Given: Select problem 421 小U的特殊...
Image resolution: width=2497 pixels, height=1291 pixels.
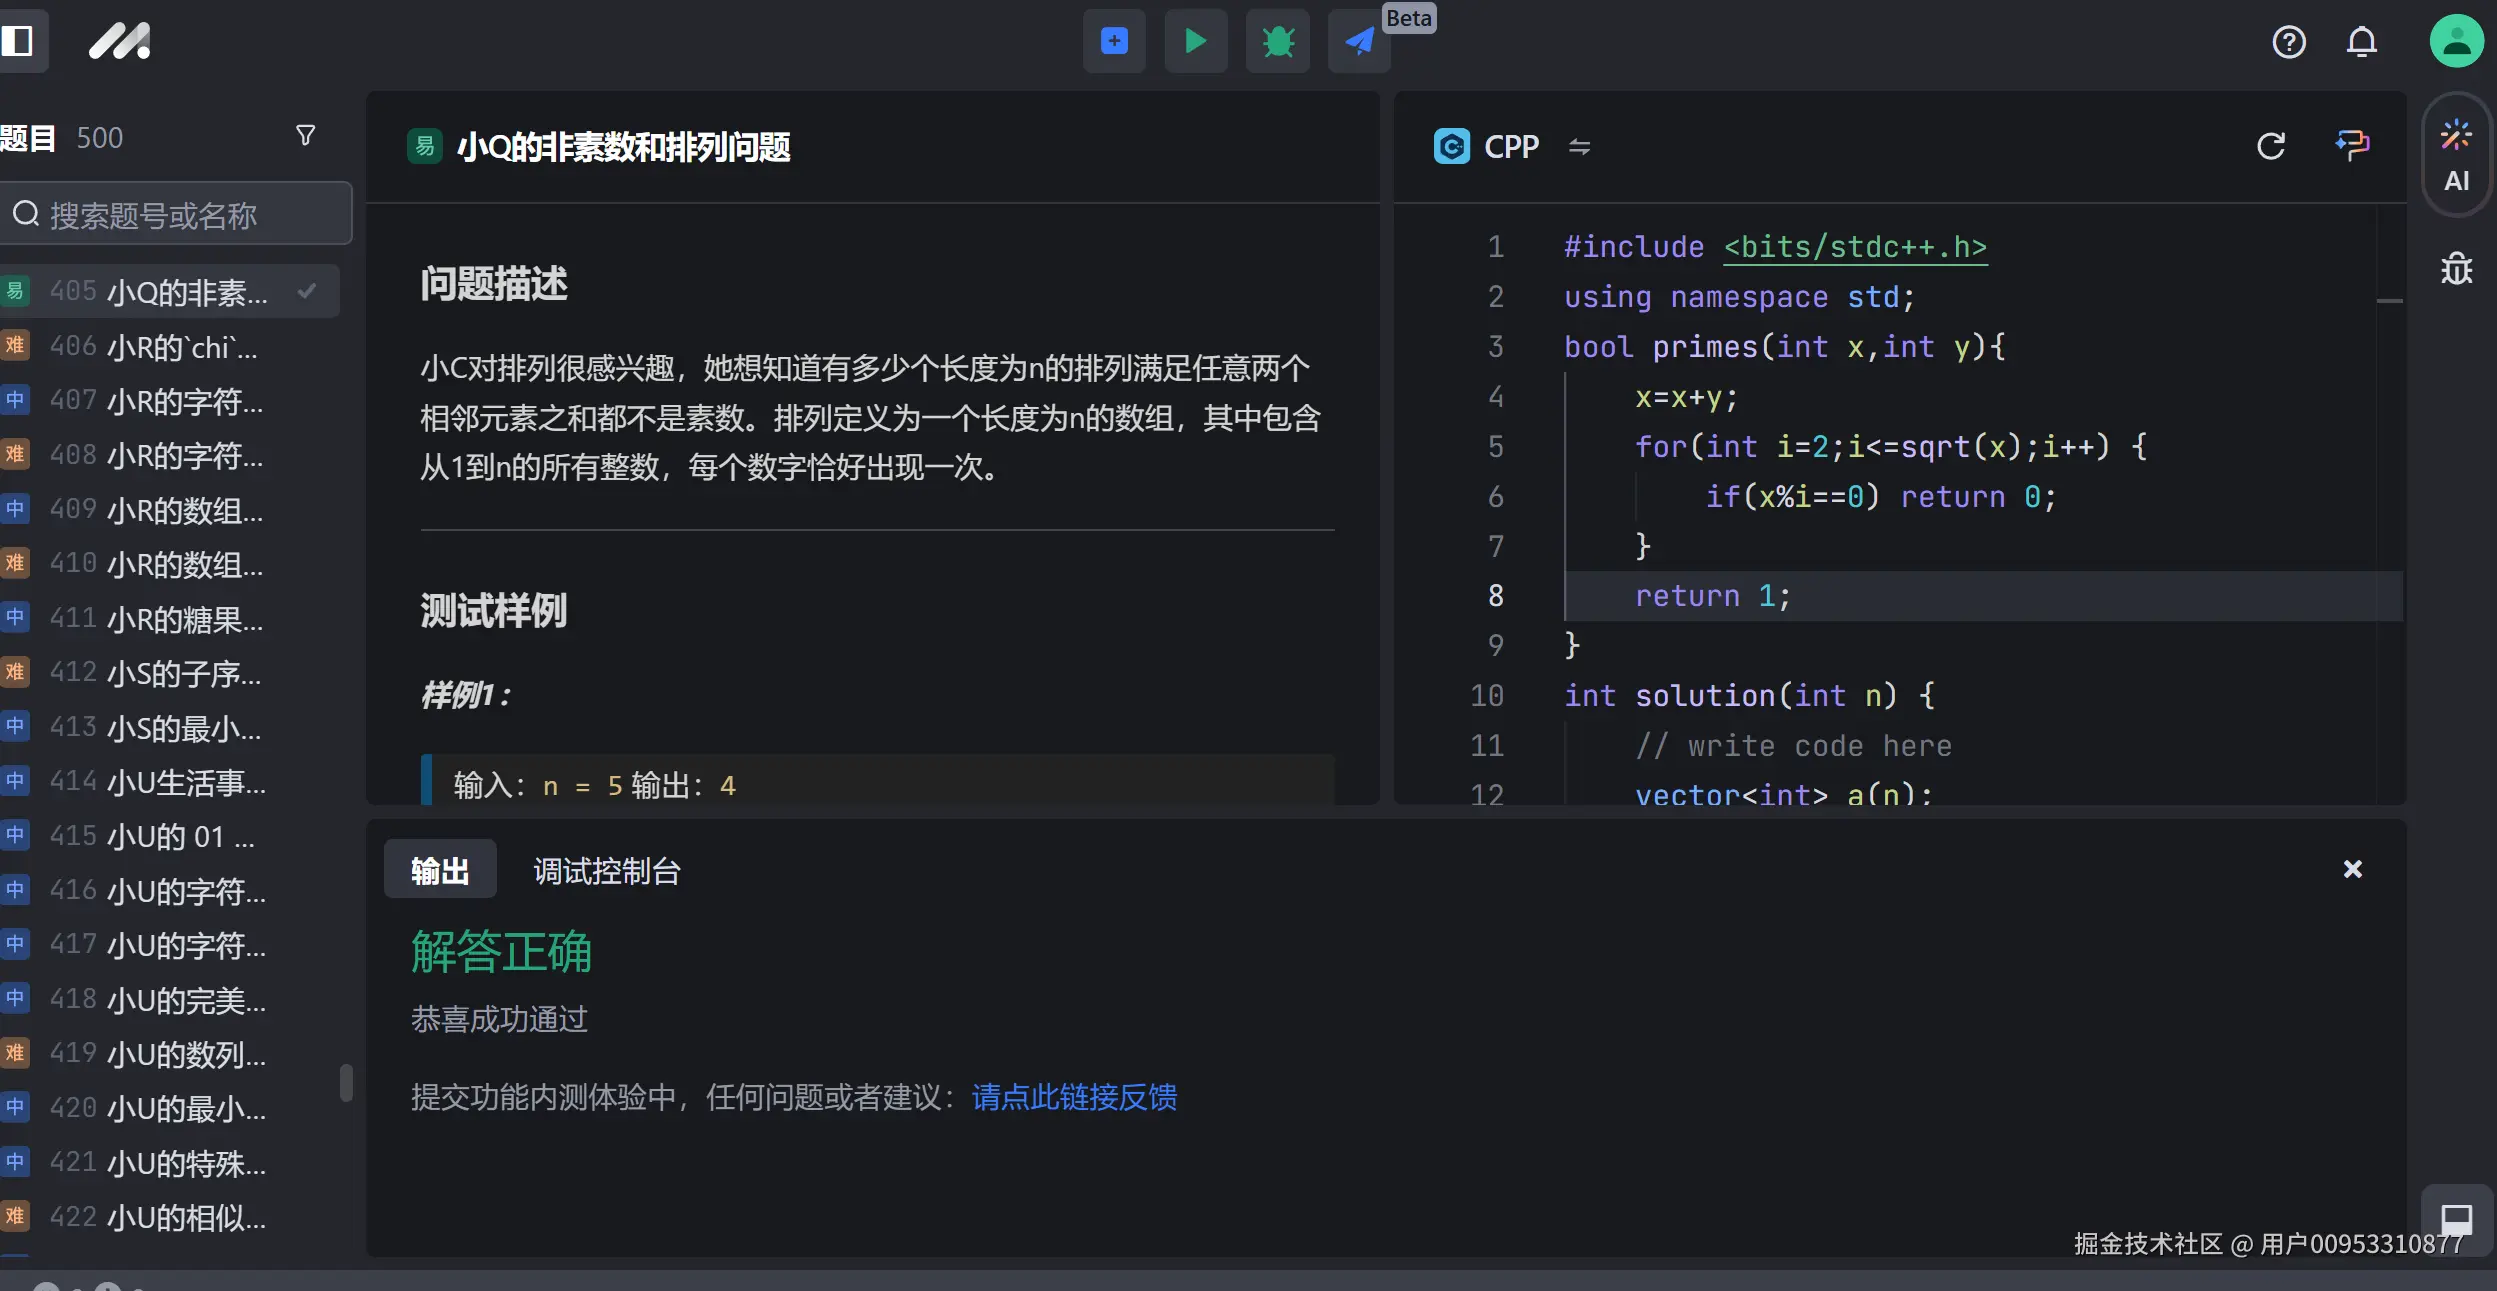Looking at the screenshot, I should (x=168, y=1163).
